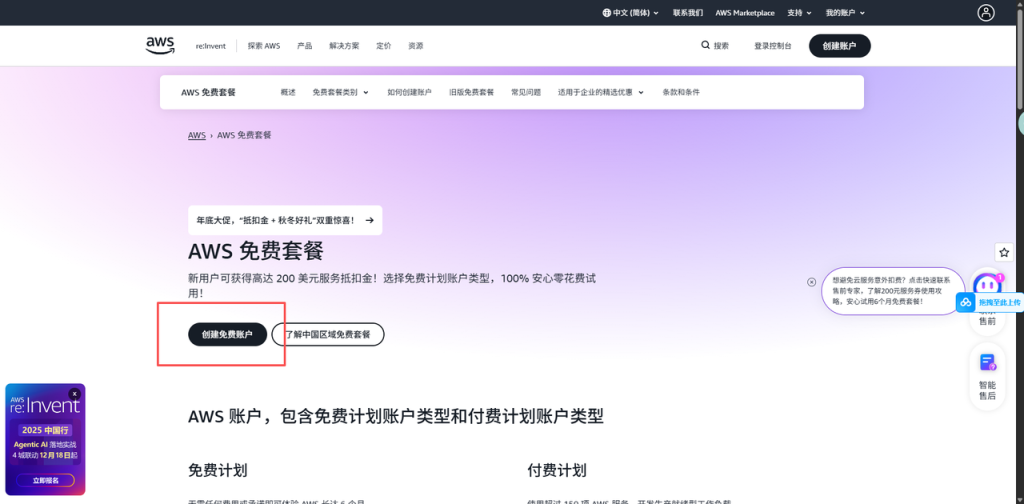Click the 拖拽至此上传 cloud upload icon
The image size is (1024, 504).
click(x=967, y=302)
